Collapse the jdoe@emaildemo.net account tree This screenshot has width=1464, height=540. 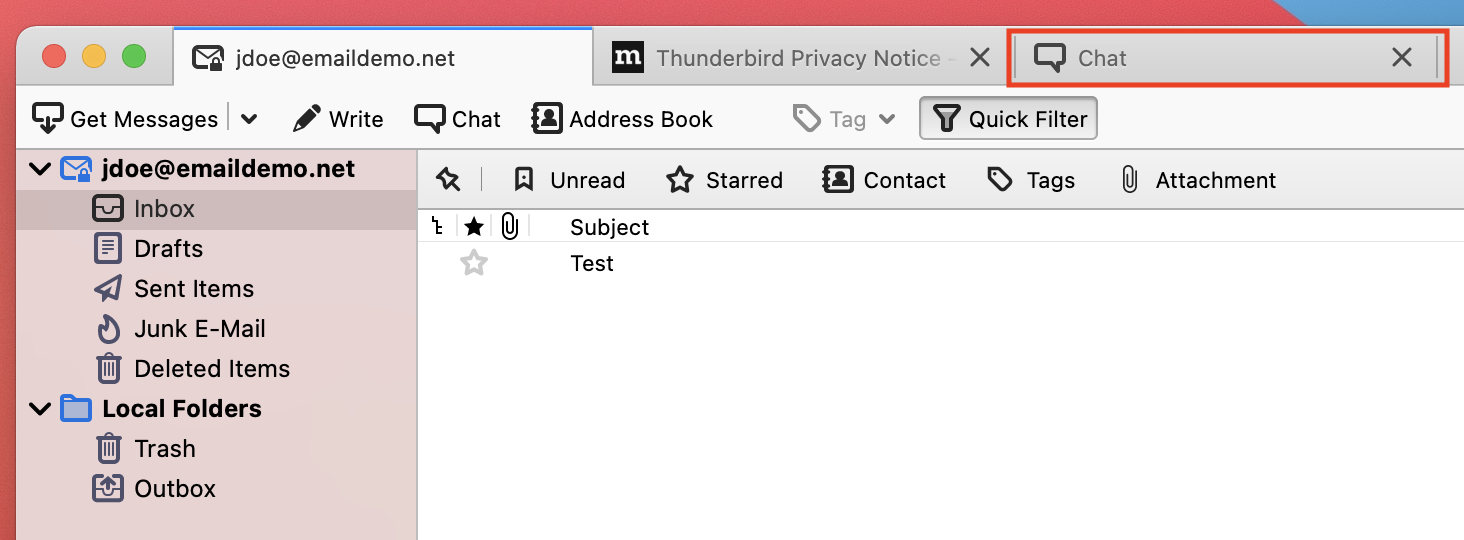(x=40, y=169)
